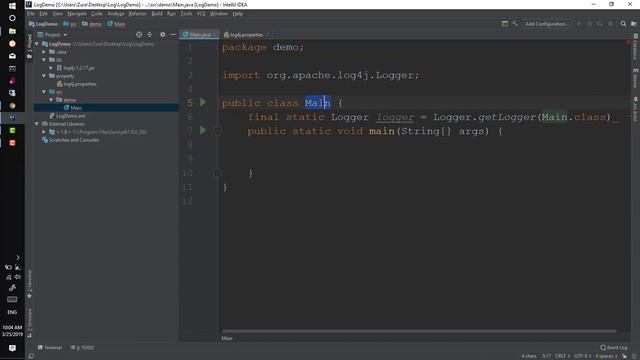Click the Cortana circle on the taskbar
This screenshot has width=640, height=360.
(12, 18)
